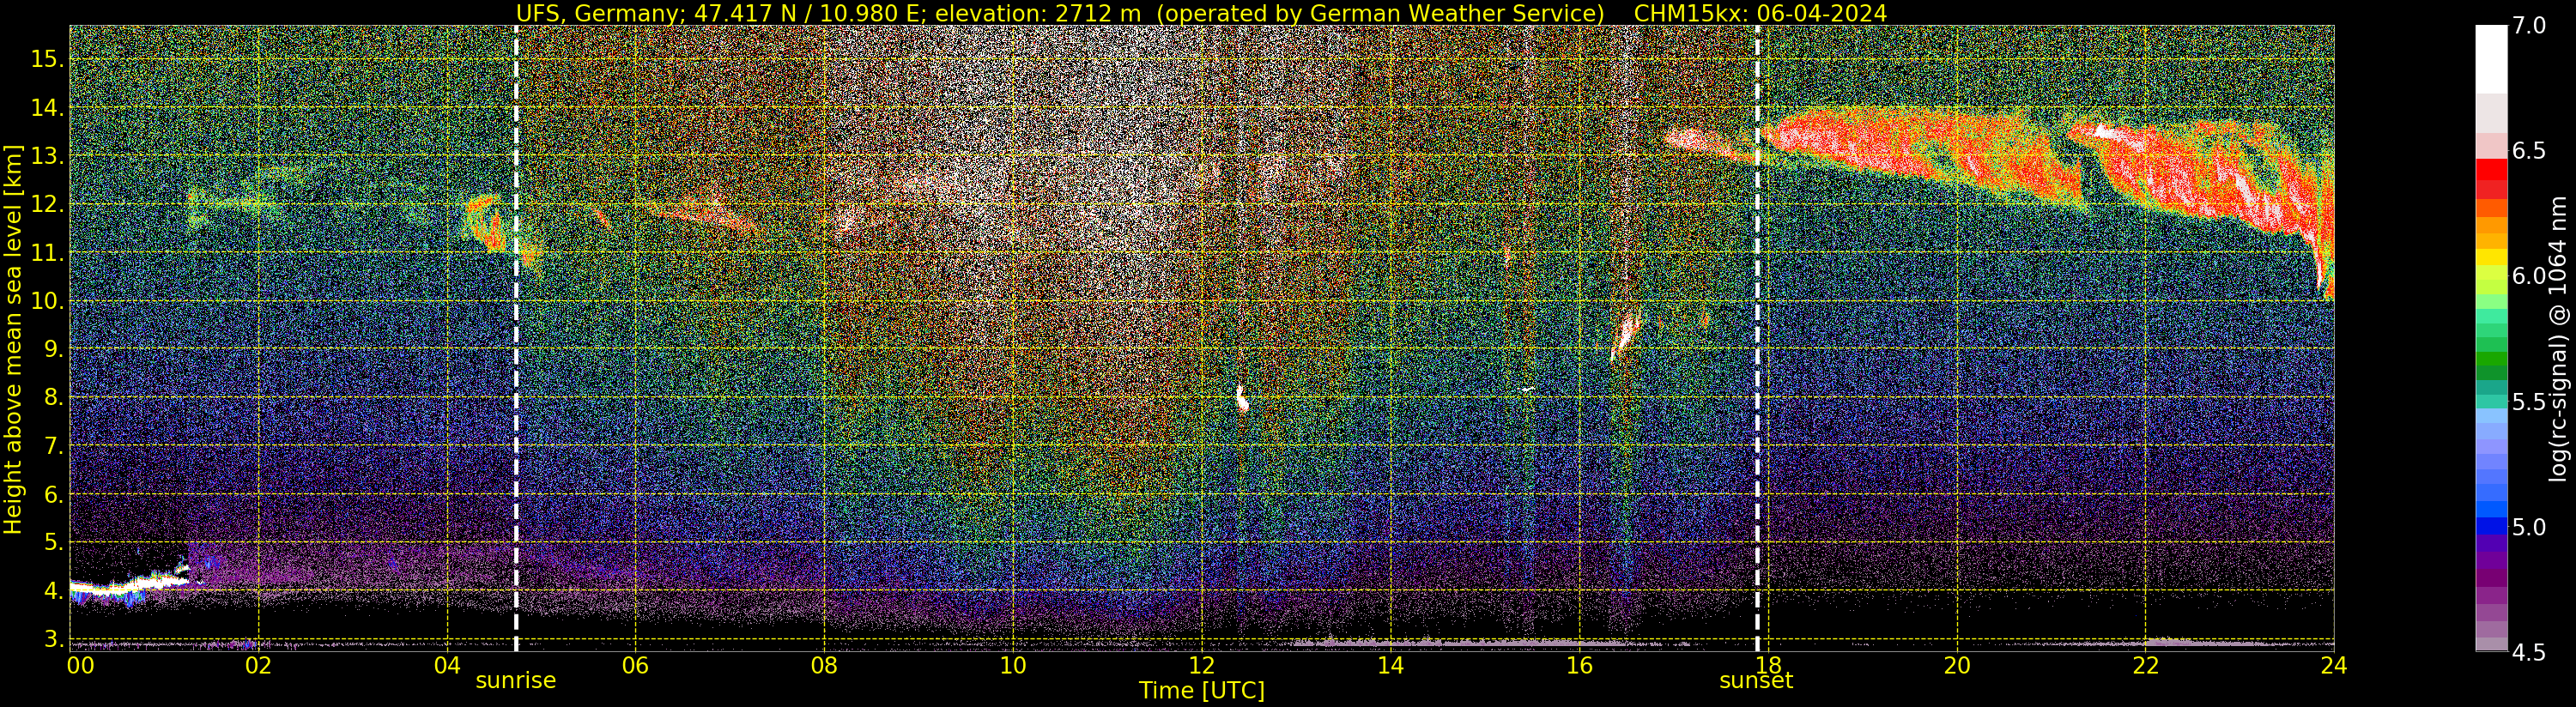Click the small red cloud patch near 12 km before sunrise
2576x707 pixels.
click(x=485, y=222)
